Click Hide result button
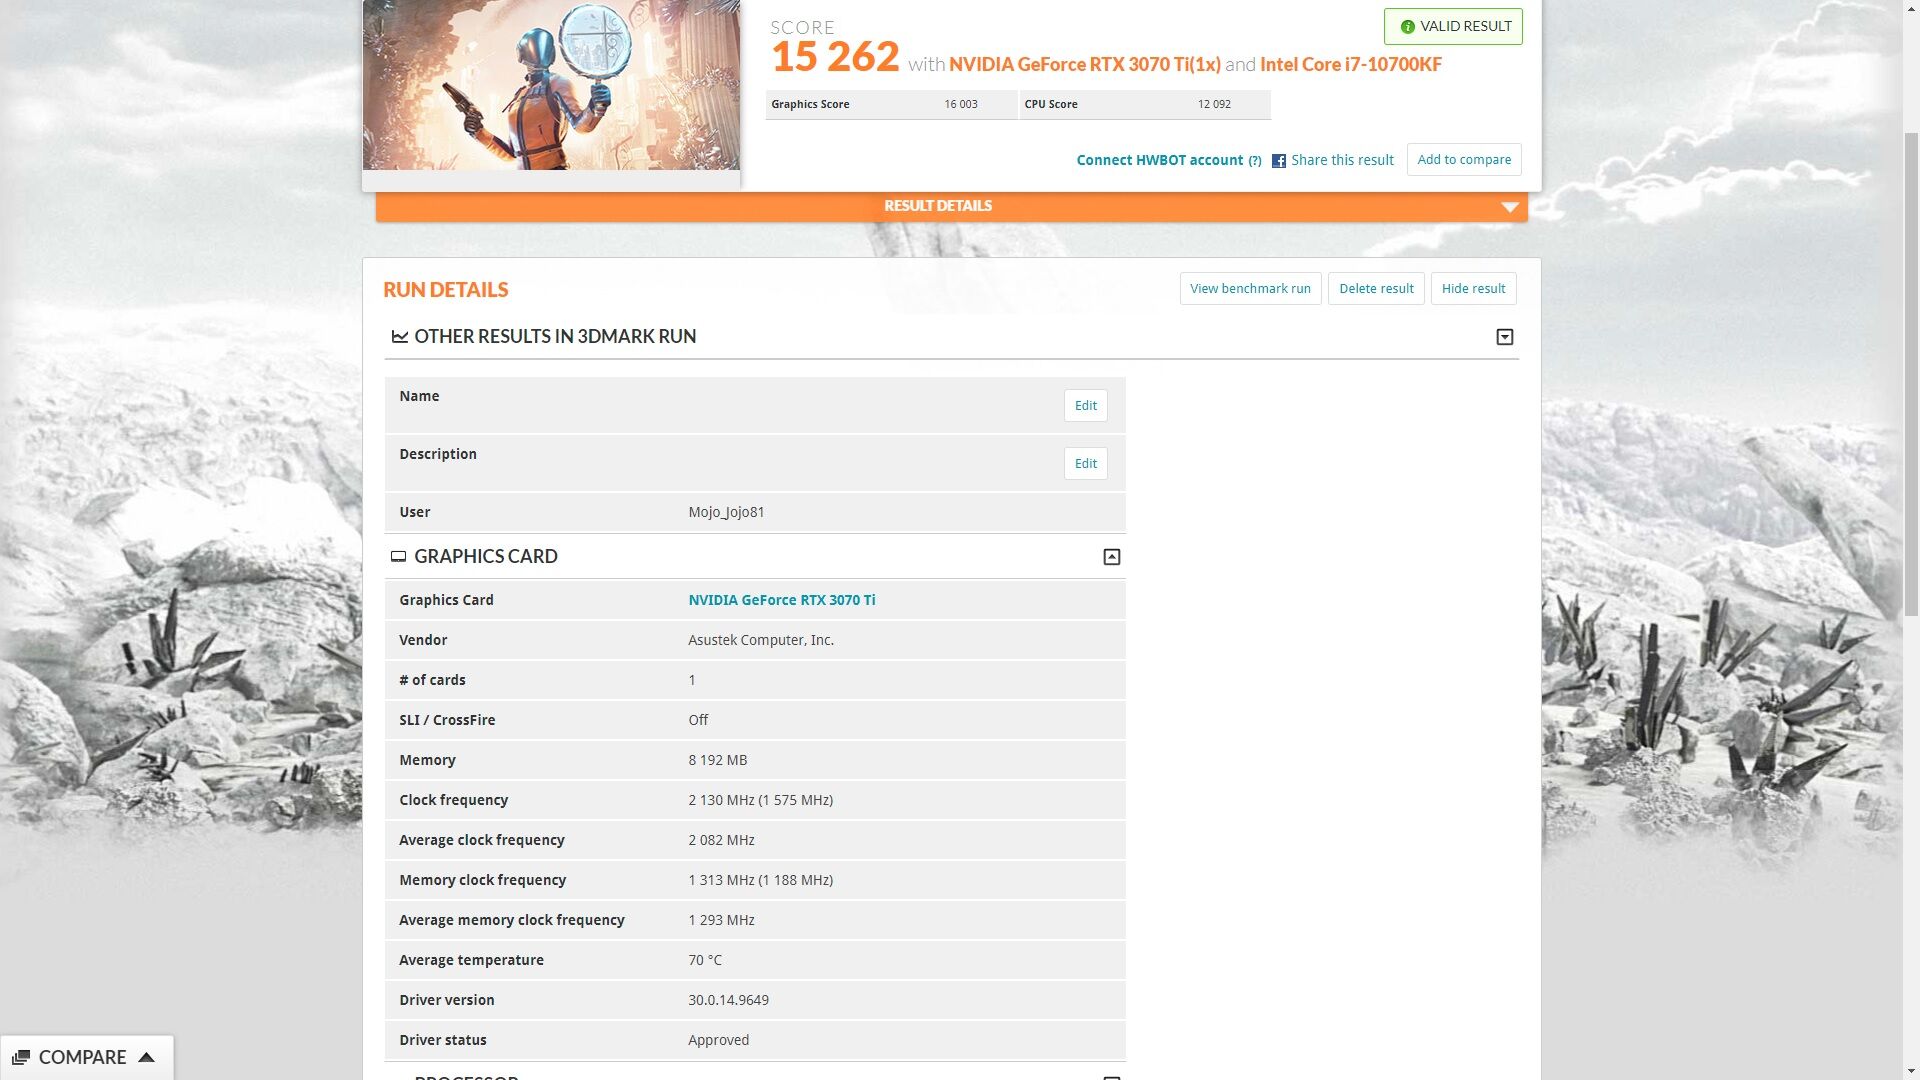 pyautogui.click(x=1473, y=289)
